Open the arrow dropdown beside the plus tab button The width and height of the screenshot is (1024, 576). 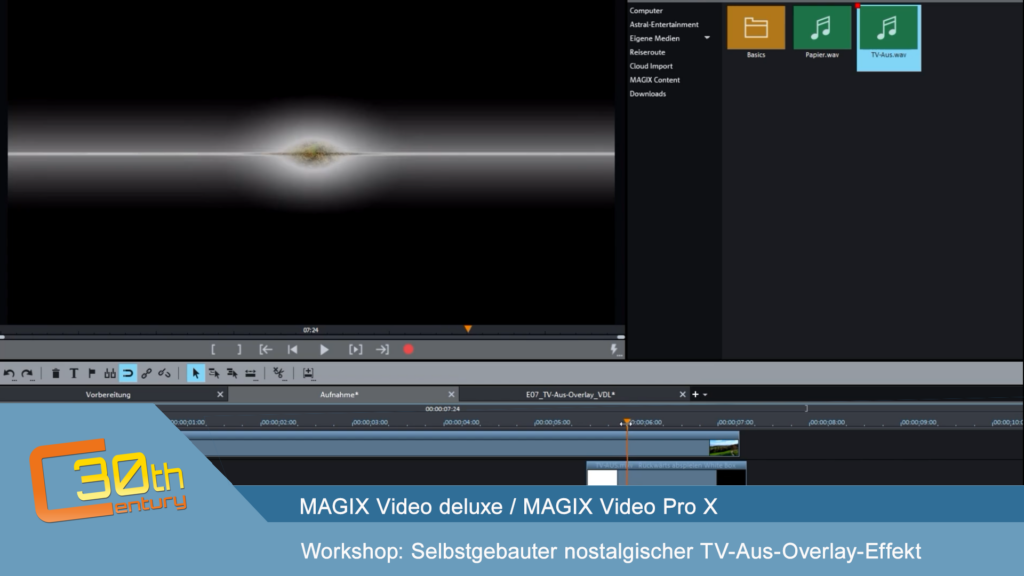click(705, 395)
